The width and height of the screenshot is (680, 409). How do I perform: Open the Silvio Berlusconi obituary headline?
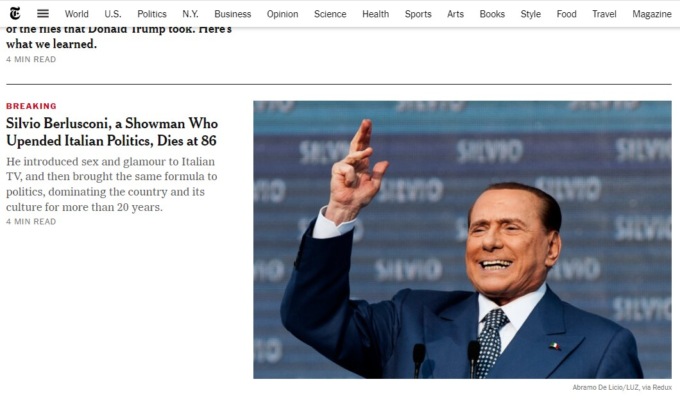pyautogui.click(x=112, y=132)
